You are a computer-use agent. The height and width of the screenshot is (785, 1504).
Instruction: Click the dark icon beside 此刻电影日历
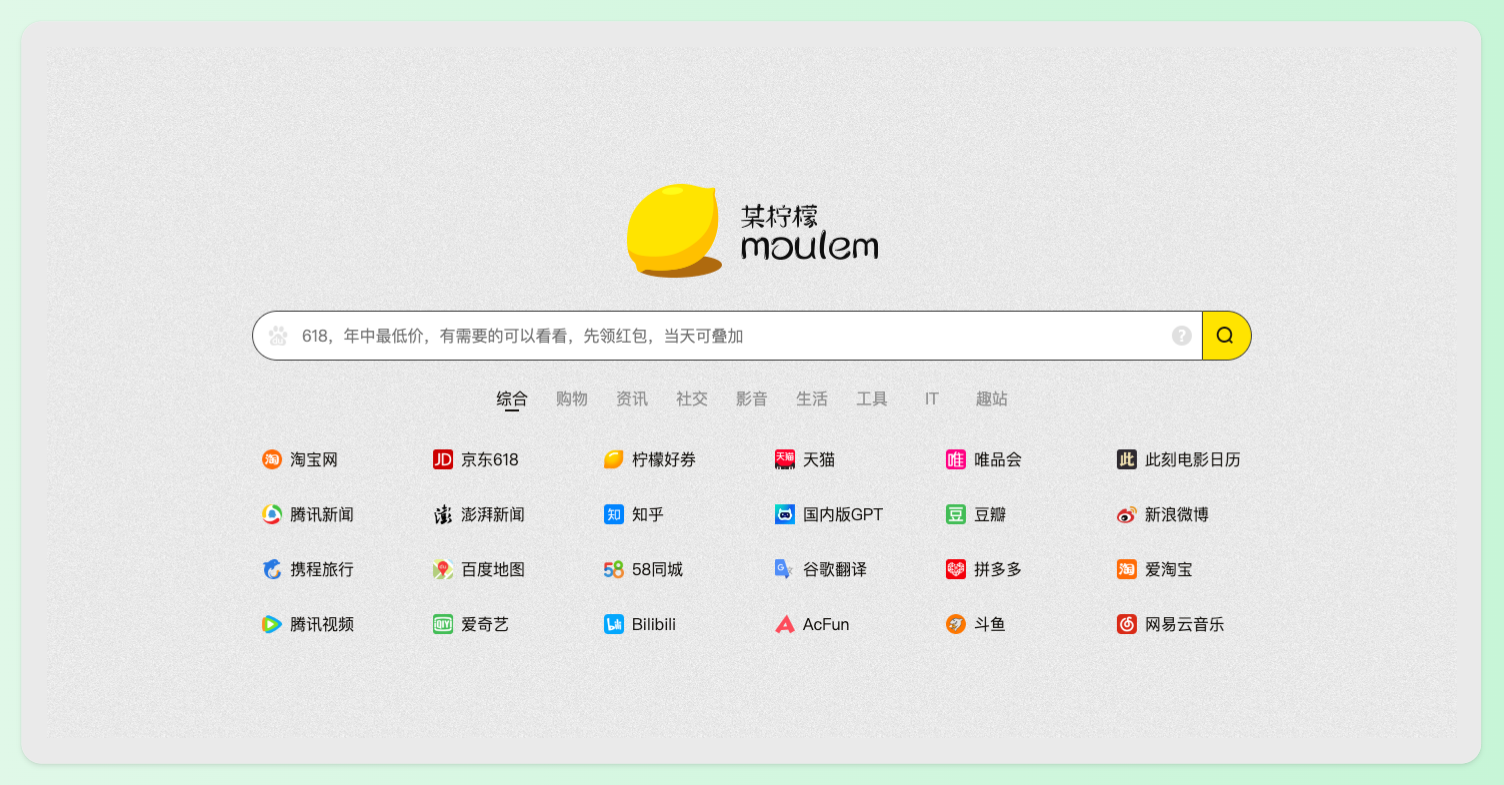coord(1127,460)
